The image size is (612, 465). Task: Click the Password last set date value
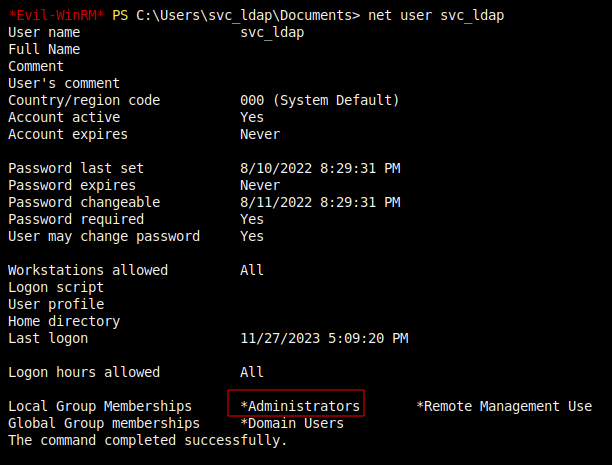click(320, 168)
